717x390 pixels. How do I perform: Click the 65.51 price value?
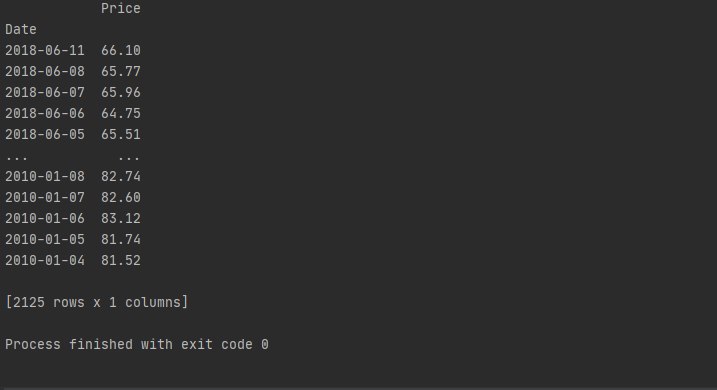pyautogui.click(x=121, y=135)
